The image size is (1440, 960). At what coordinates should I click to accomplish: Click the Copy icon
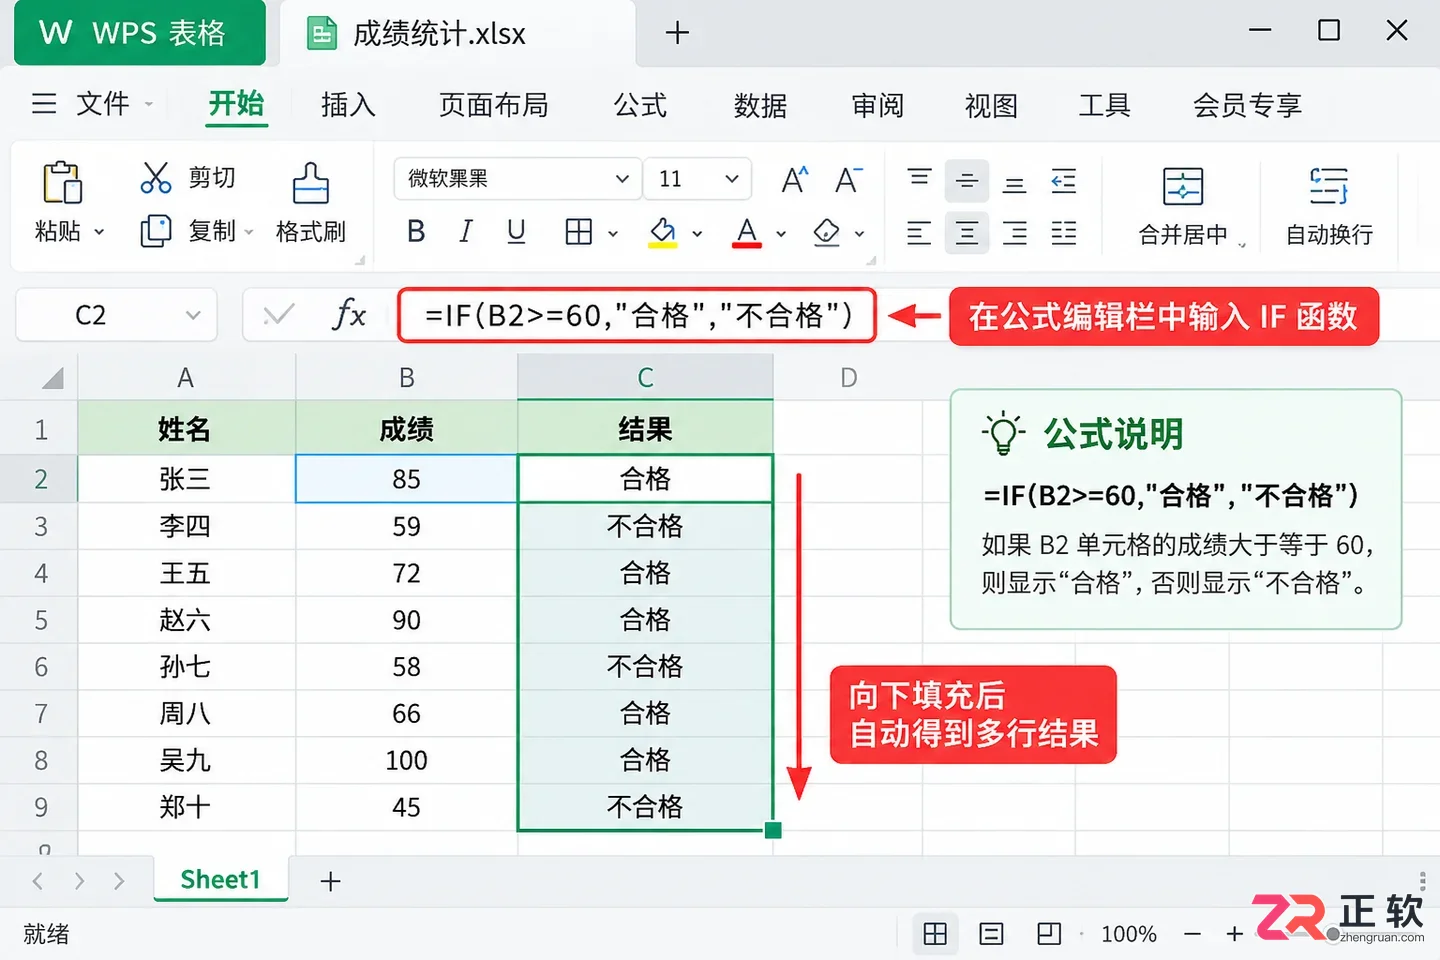coord(156,231)
